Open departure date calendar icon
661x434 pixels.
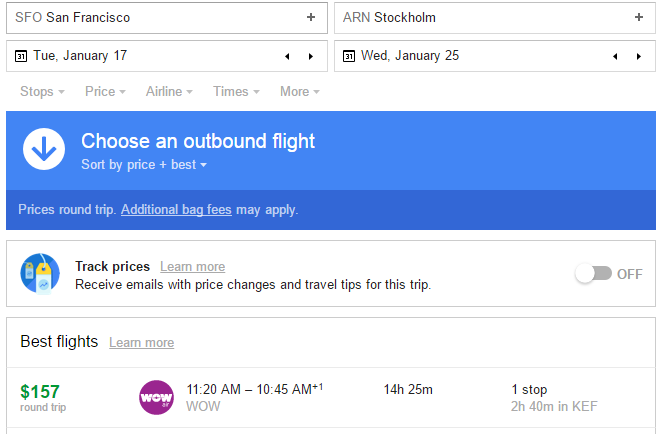(20, 56)
